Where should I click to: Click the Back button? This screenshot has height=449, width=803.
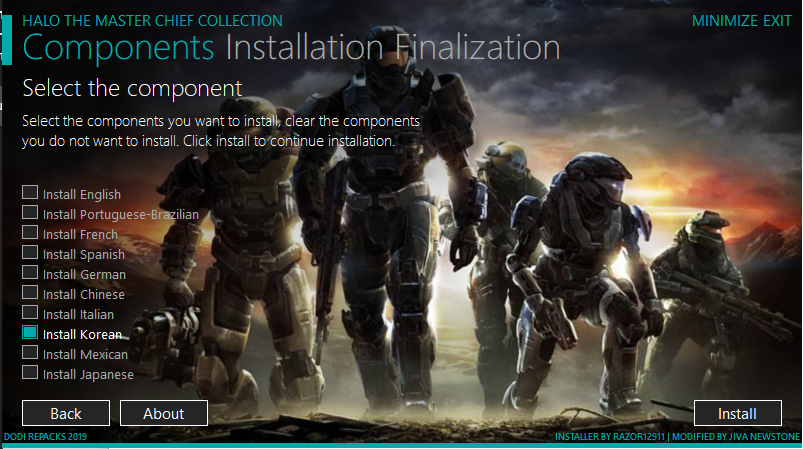pyautogui.click(x=66, y=413)
